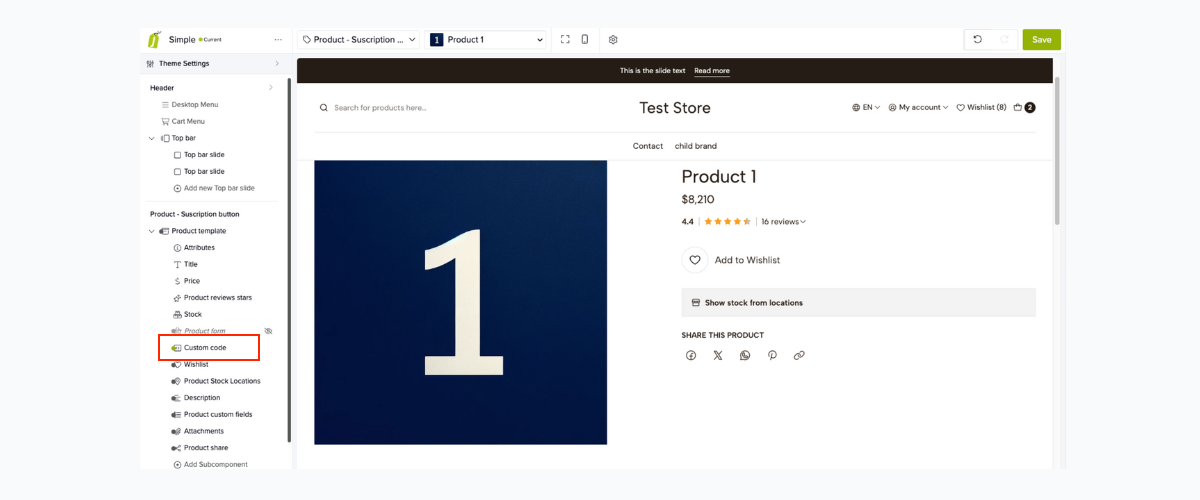1200x500 pixels.
Task: Click the preview pane vertical scrollbar
Action: tap(1057, 150)
